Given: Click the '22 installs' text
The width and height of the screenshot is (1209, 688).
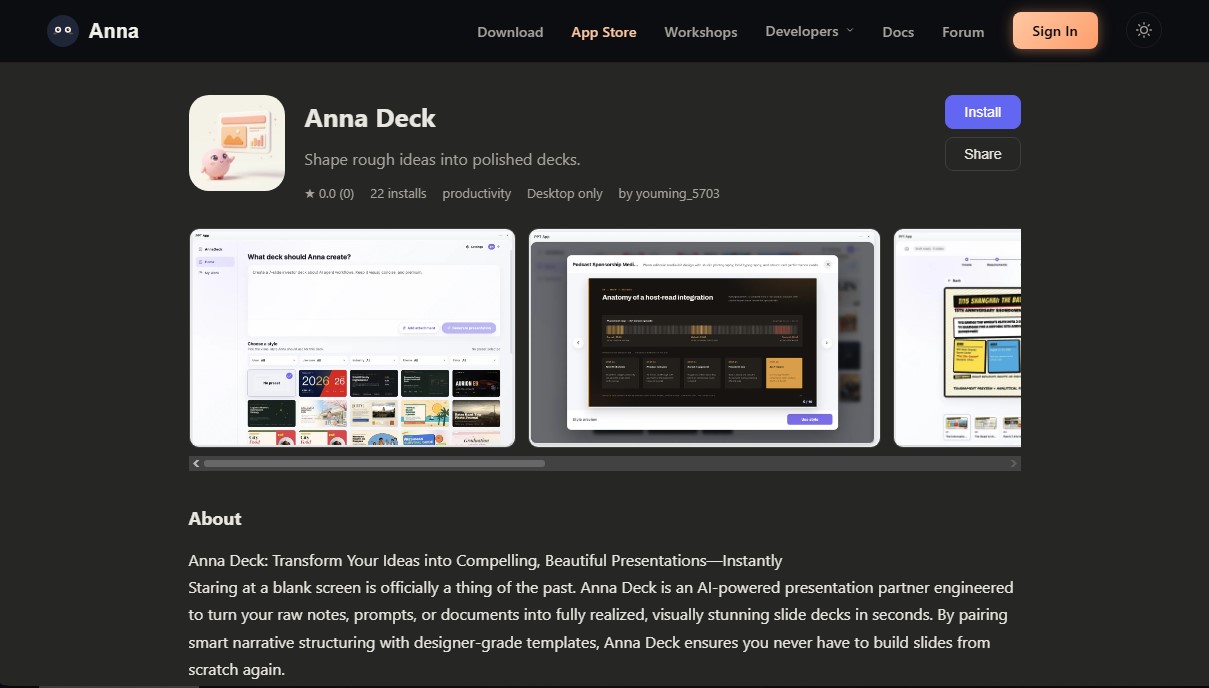Looking at the screenshot, I should (398, 194).
